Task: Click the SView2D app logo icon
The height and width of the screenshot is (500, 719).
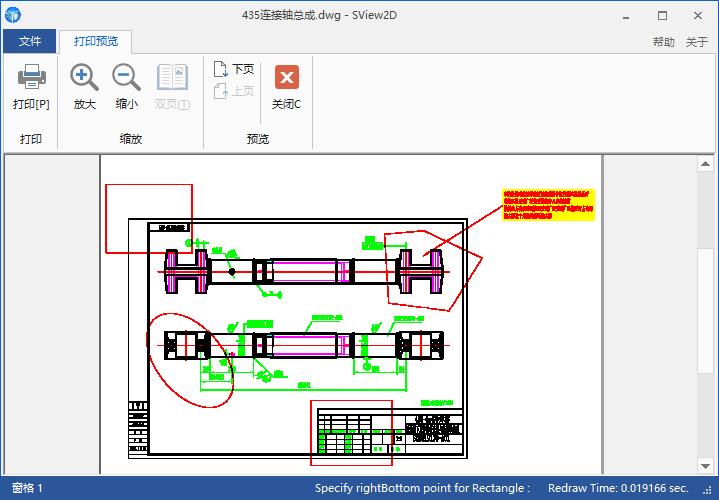Action: (x=14, y=15)
